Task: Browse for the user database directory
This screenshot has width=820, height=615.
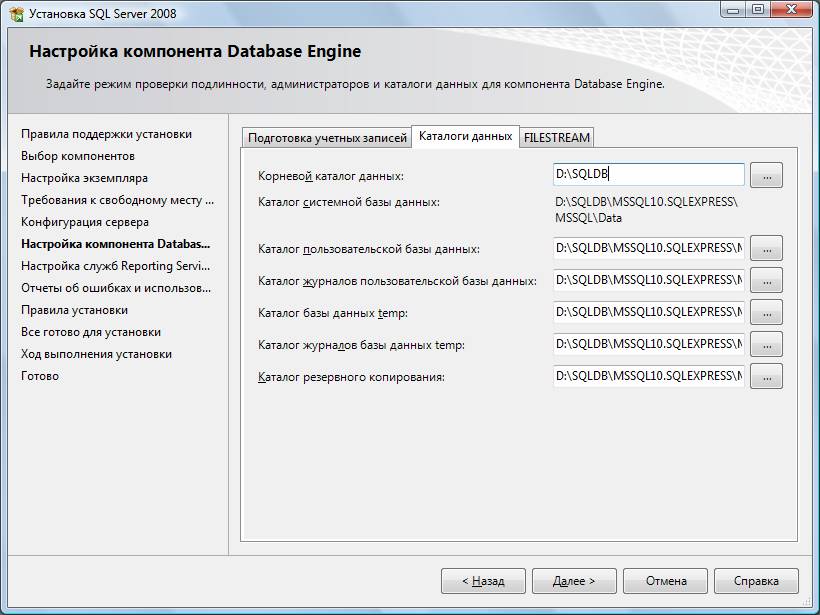Action: coord(766,248)
